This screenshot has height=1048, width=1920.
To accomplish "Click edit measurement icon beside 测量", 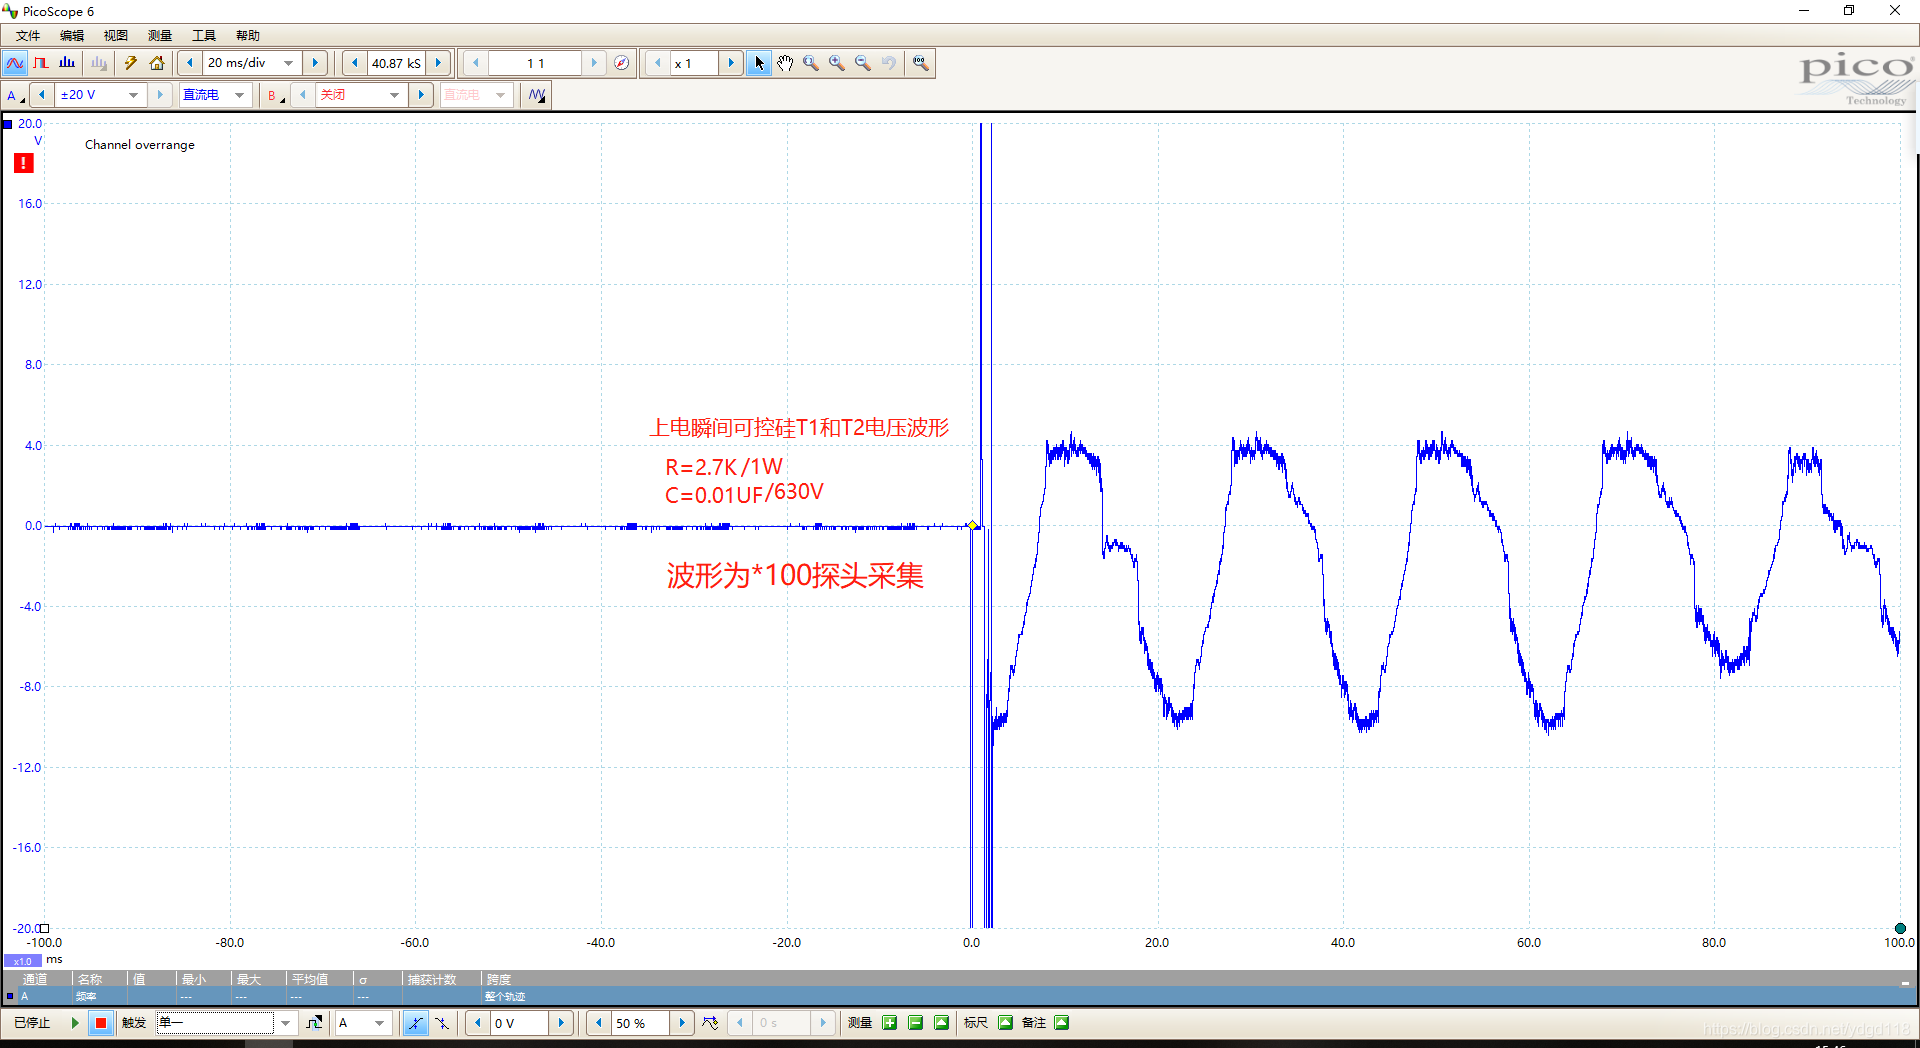I will pyautogui.click(x=941, y=1023).
